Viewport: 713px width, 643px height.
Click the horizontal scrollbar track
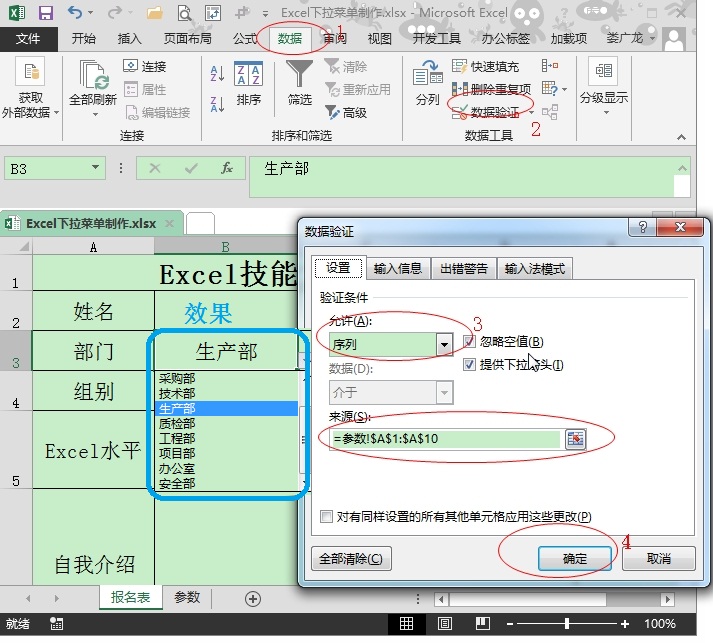coord(553,599)
